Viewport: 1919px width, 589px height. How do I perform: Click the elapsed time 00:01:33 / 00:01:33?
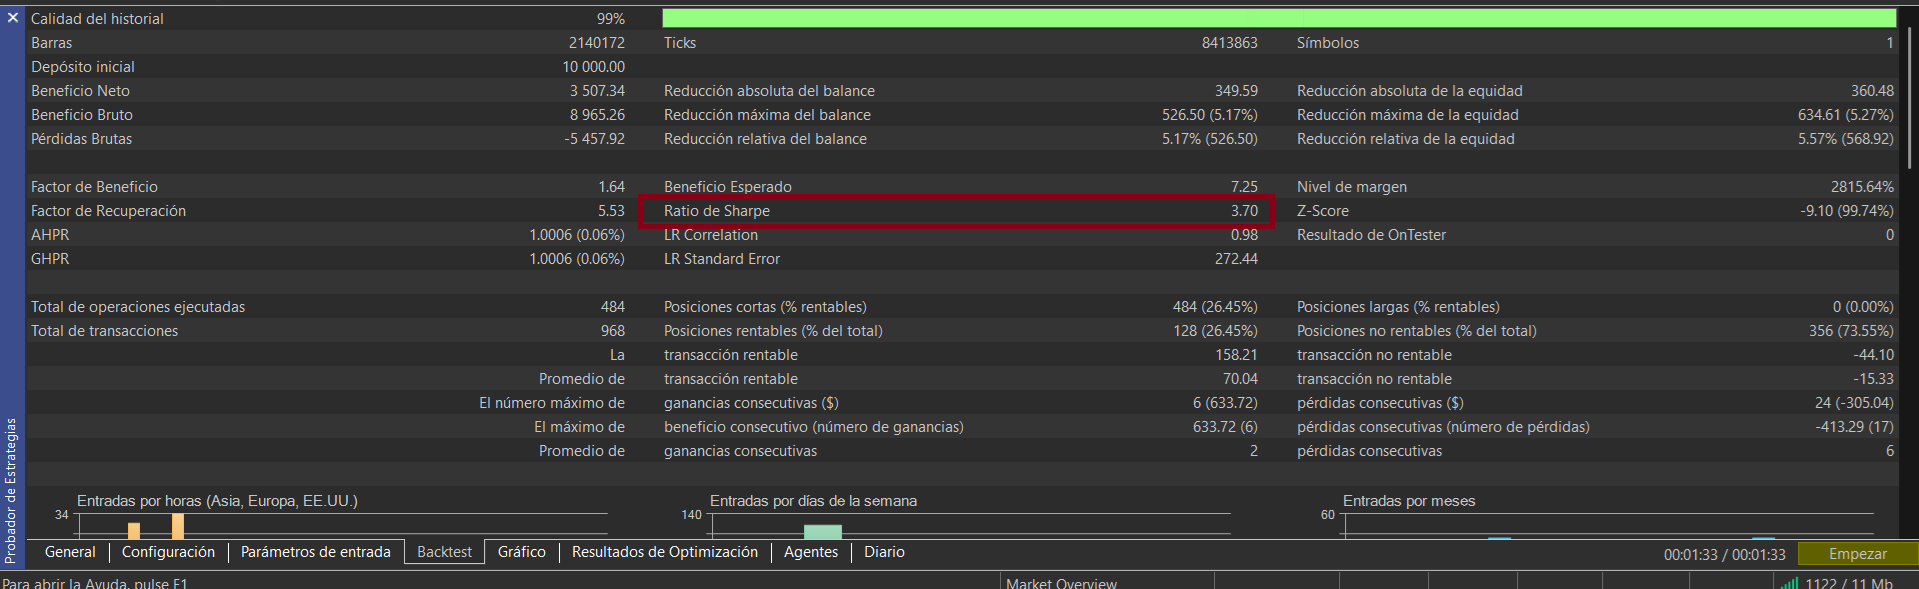[1724, 554]
